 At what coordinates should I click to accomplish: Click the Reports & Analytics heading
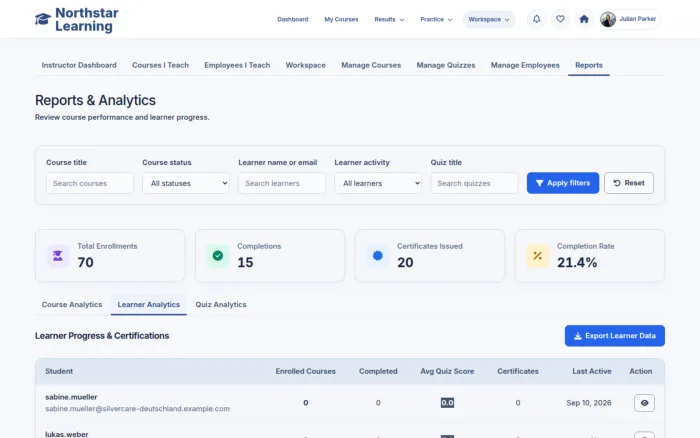(95, 100)
